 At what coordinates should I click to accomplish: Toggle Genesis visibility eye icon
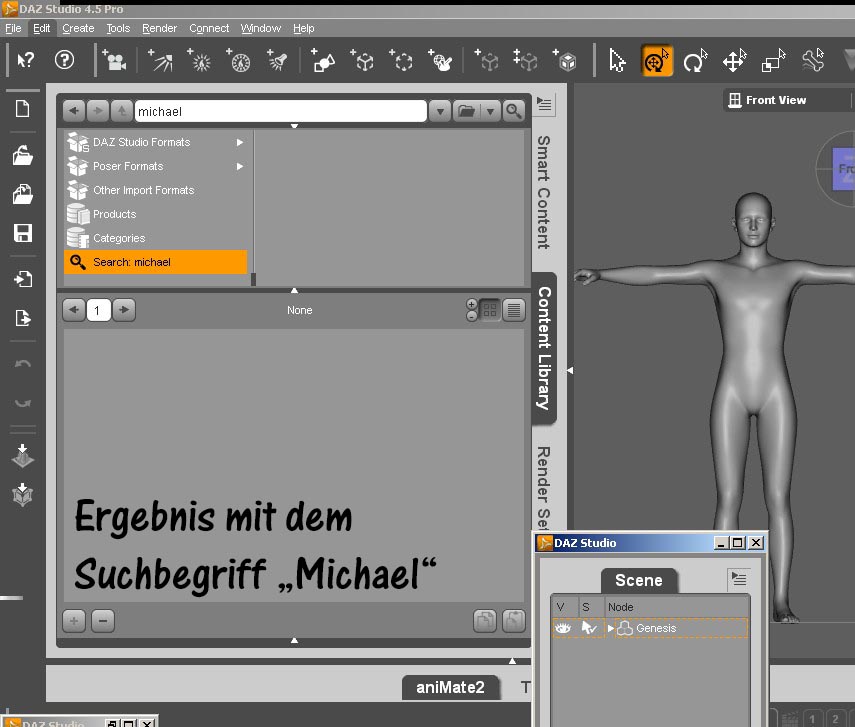(x=563, y=628)
